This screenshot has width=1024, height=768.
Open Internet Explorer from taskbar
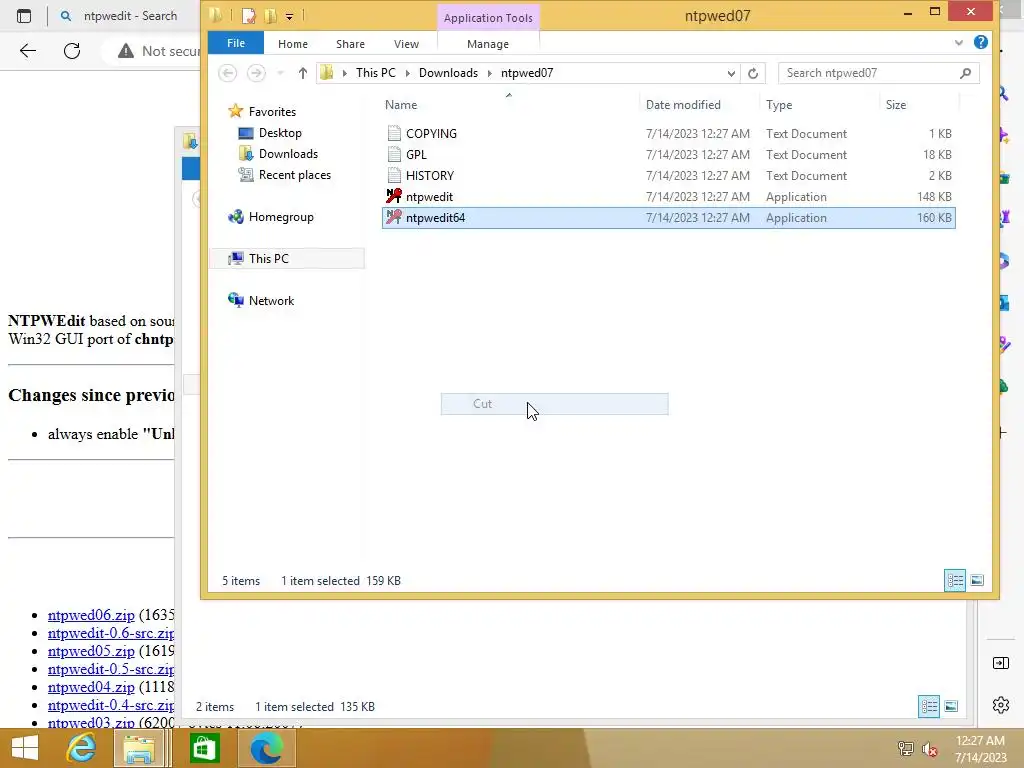pos(81,748)
